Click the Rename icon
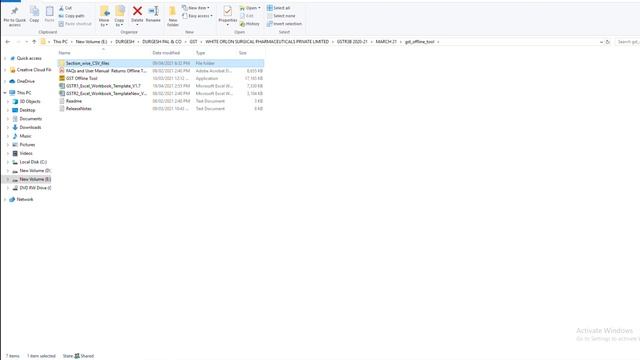Screen dimensions: 640x360 point(153,11)
